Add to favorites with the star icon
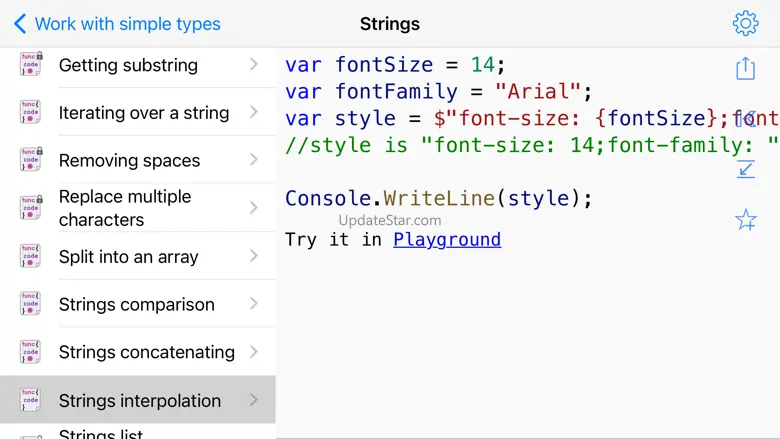This screenshot has width=780, height=439. click(x=745, y=220)
